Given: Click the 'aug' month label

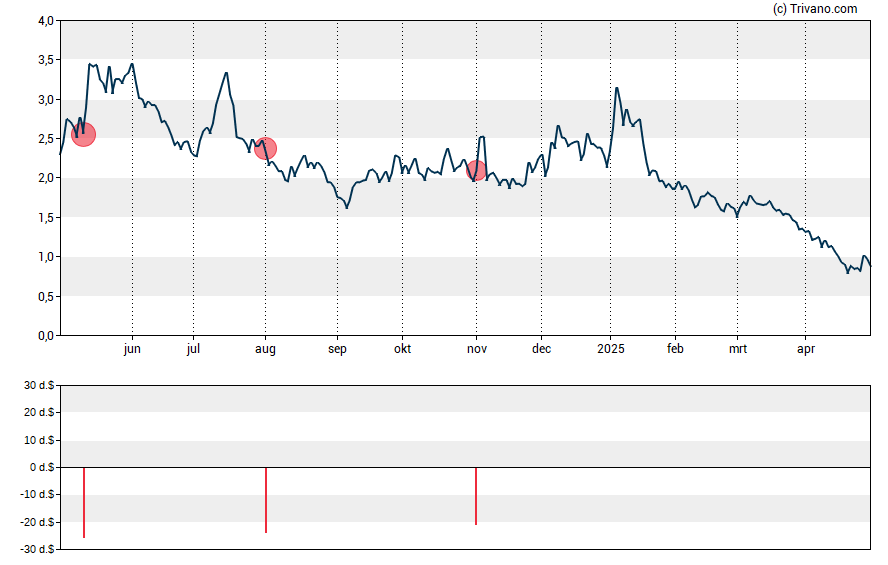Looking at the screenshot, I should [265, 349].
